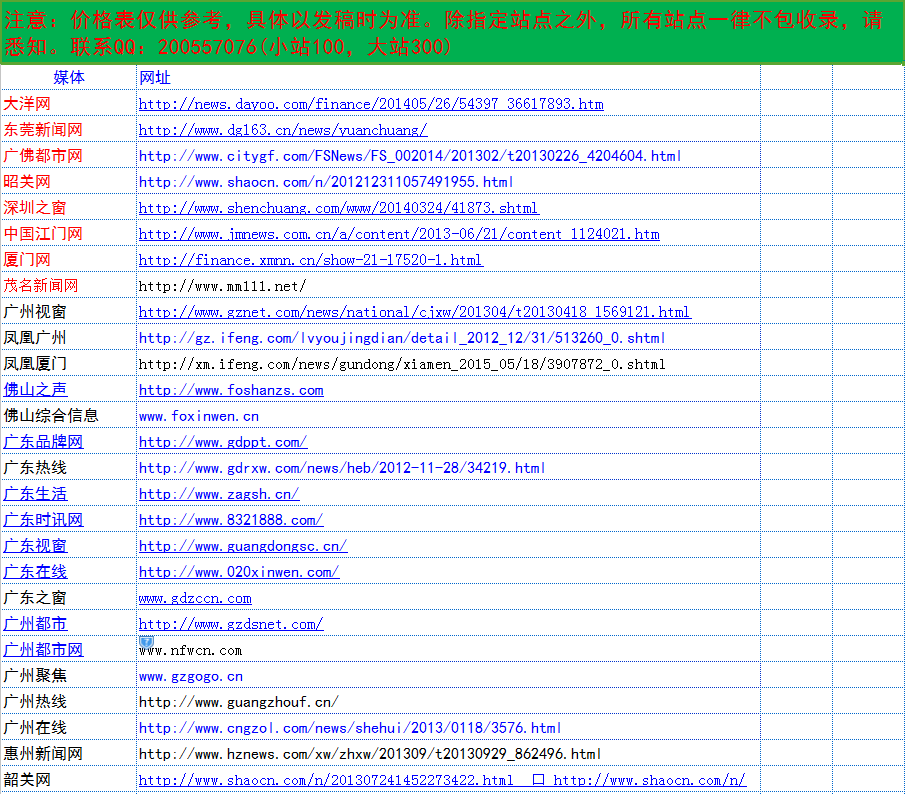This screenshot has height=794, width=905.
Task: Select the citygf.com FSNews URL cell
Action: (x=448, y=155)
